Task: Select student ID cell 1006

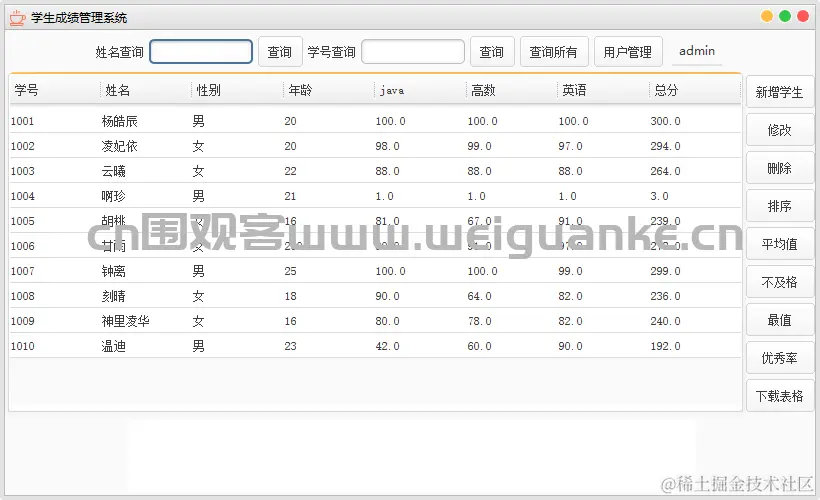Action: pos(22,246)
